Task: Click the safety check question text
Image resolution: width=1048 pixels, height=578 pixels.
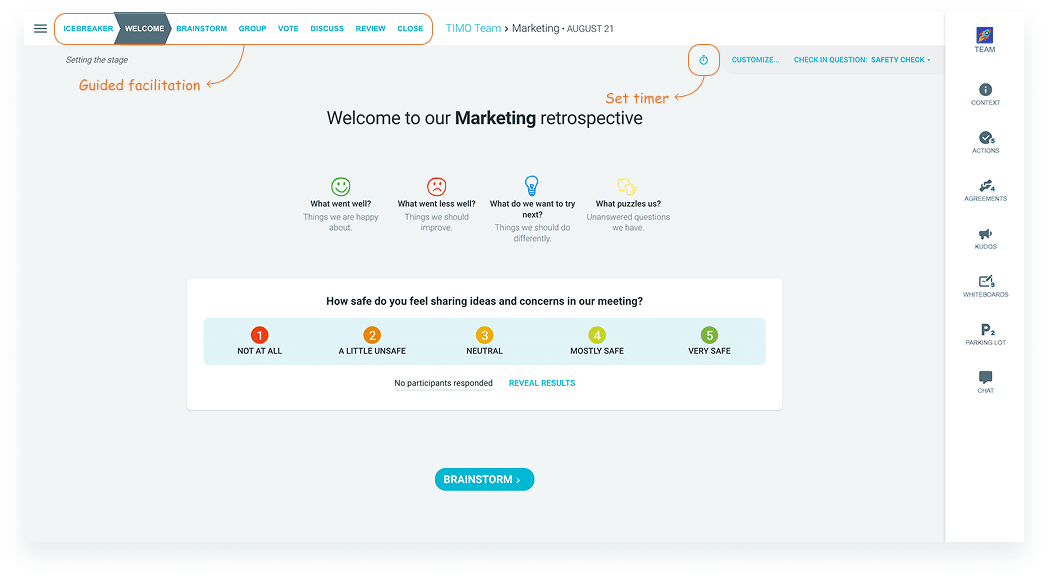Action: pos(485,301)
